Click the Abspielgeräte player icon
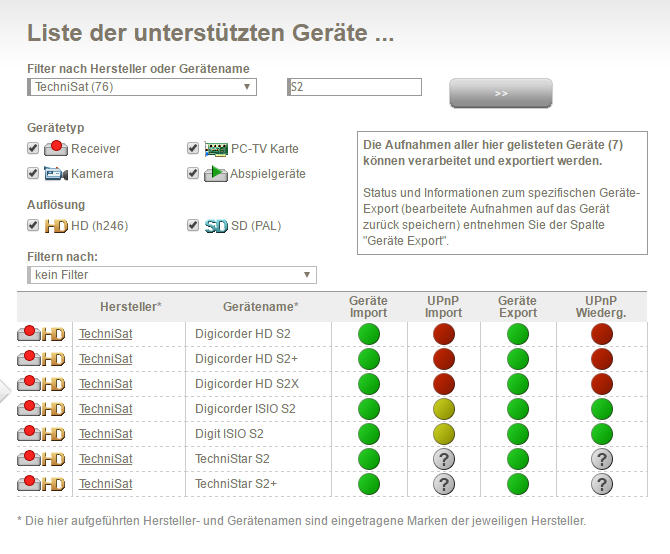670x554 pixels. [216, 173]
